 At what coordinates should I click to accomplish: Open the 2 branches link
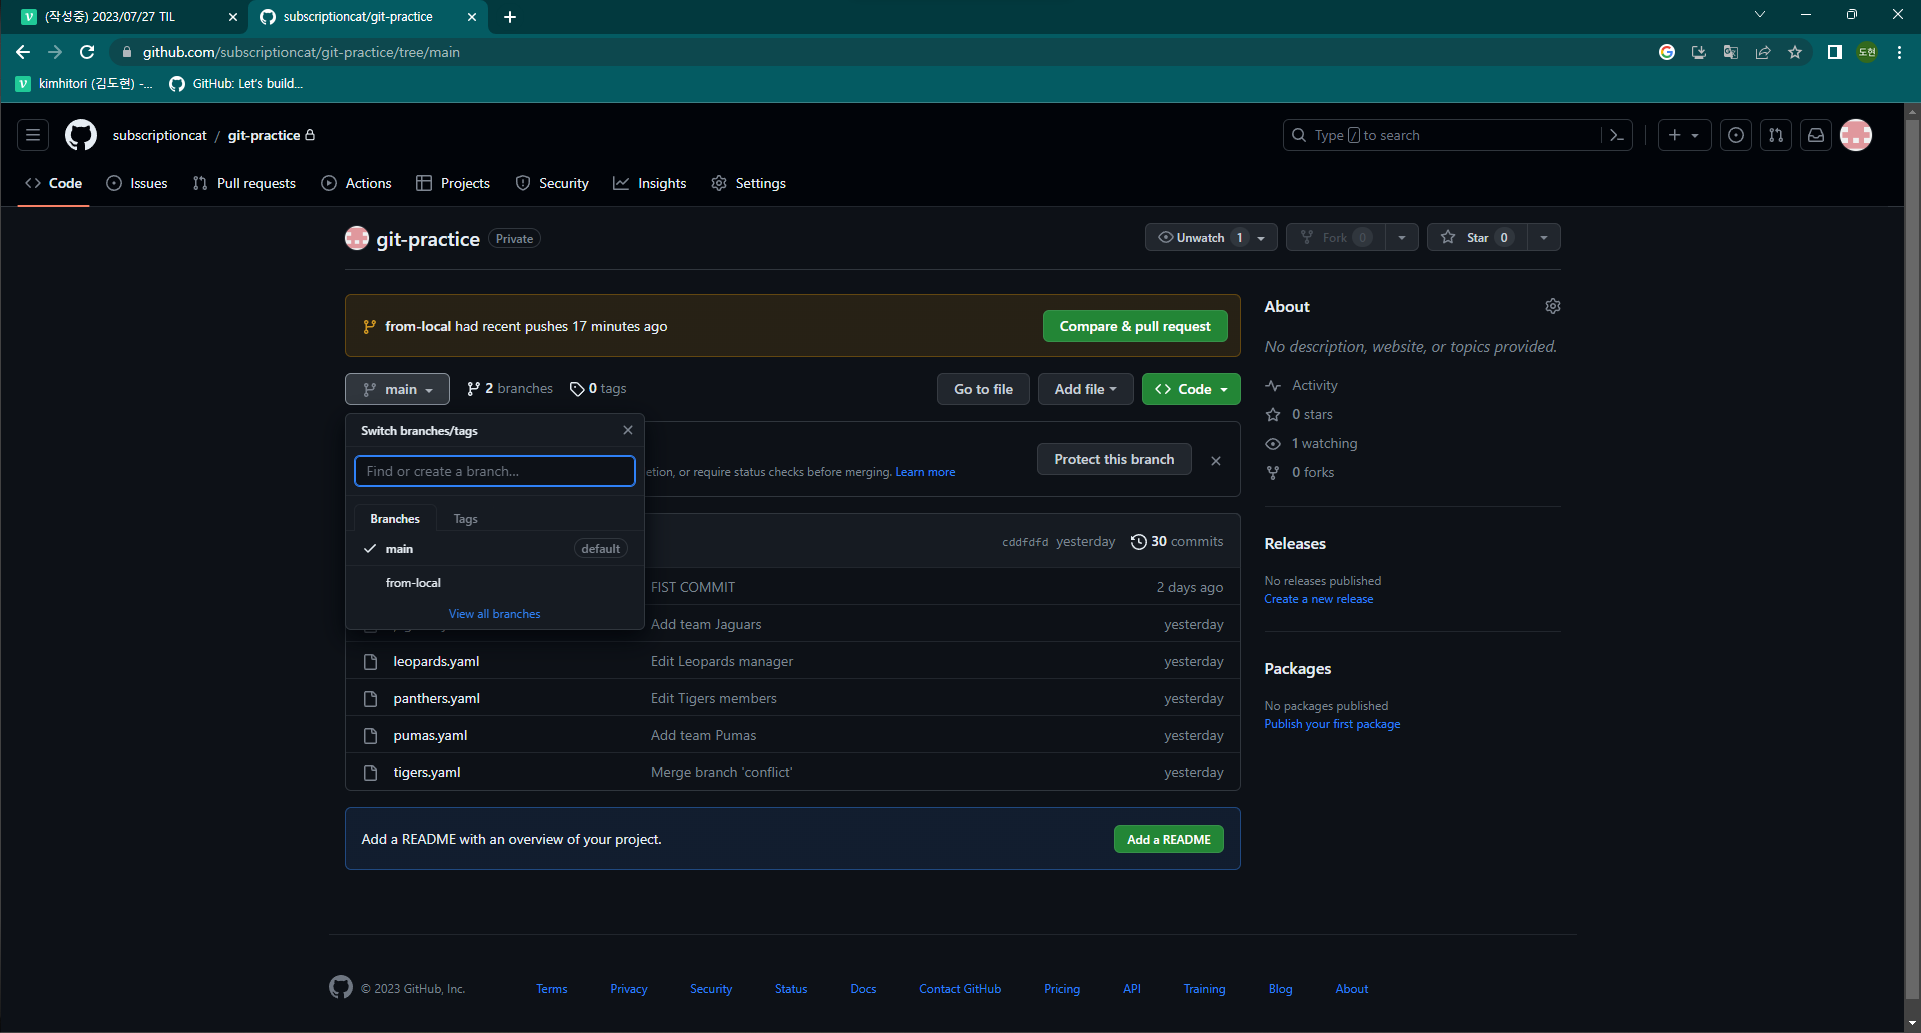(510, 388)
